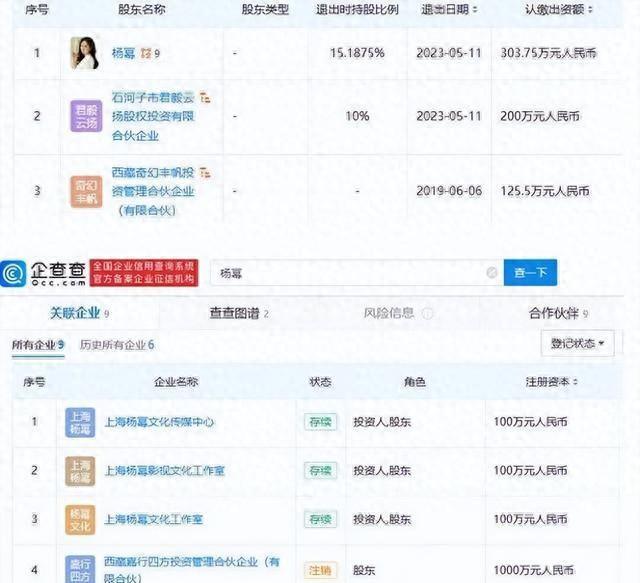This screenshot has width=640, height=583.
Task: Click the 杨幂文化 orange logo in row 3
Action: (x=80, y=520)
